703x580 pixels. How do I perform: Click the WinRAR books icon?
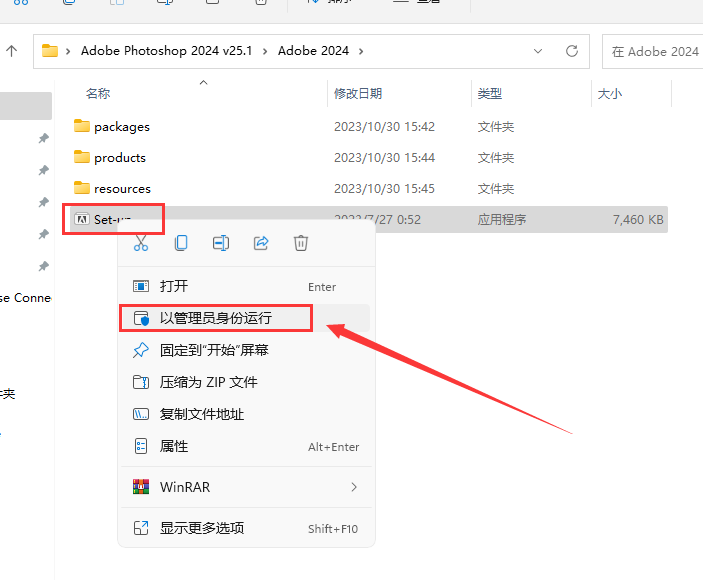click(141, 487)
